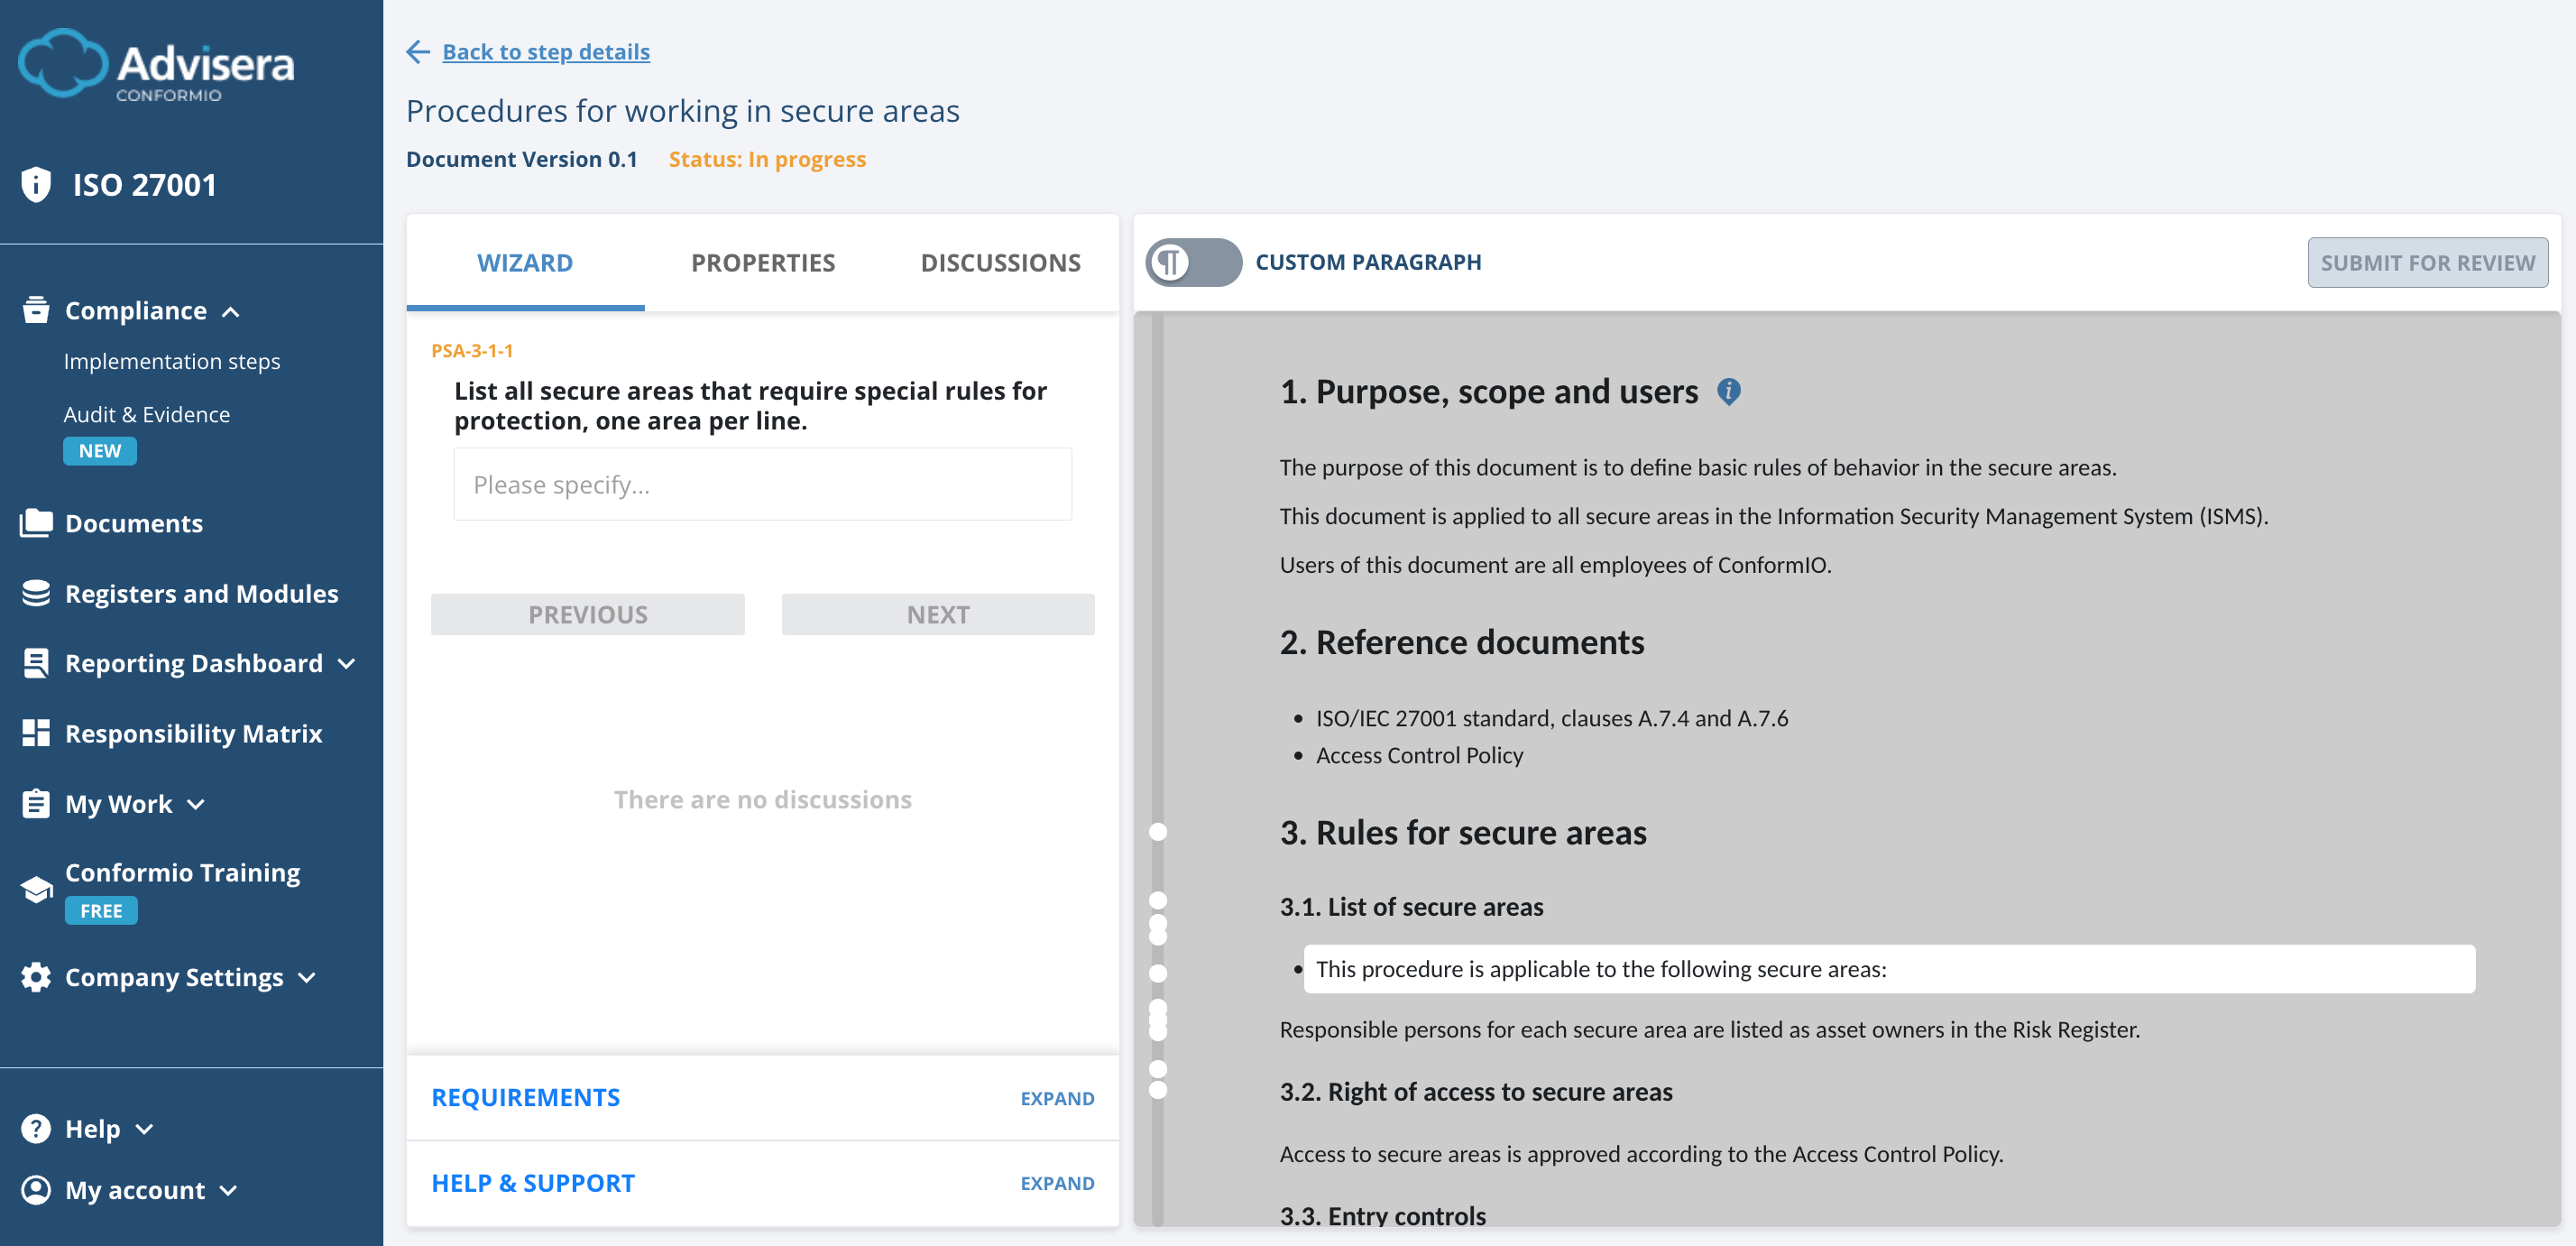Select the Registers and Modules icon

tap(36, 593)
